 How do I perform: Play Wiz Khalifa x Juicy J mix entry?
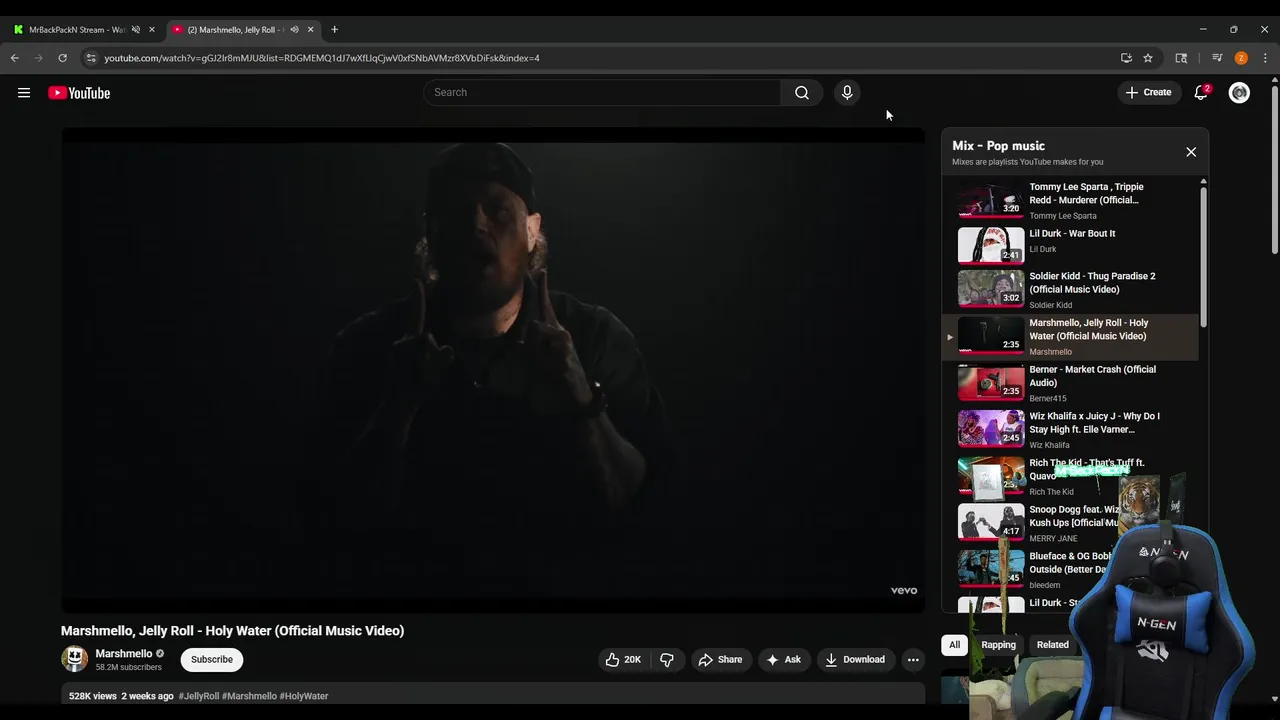(x=1070, y=430)
